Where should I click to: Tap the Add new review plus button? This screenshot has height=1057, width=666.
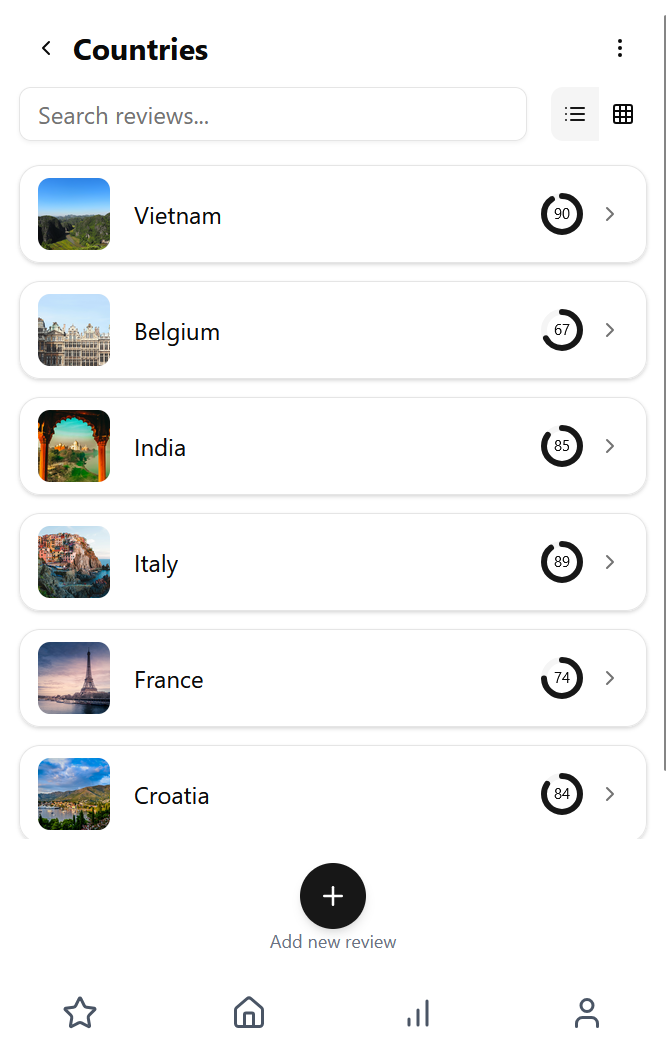pos(333,895)
